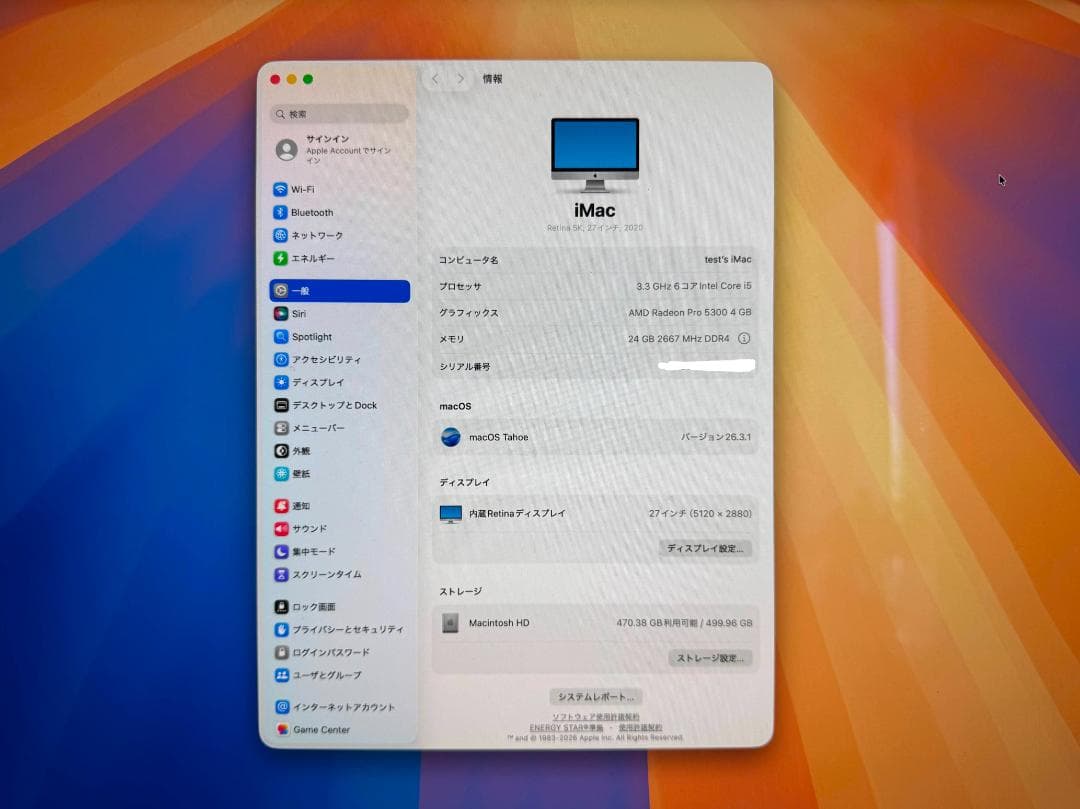This screenshot has width=1080, height=809.
Task: Select the エネルギー energy icon
Action: [280, 258]
